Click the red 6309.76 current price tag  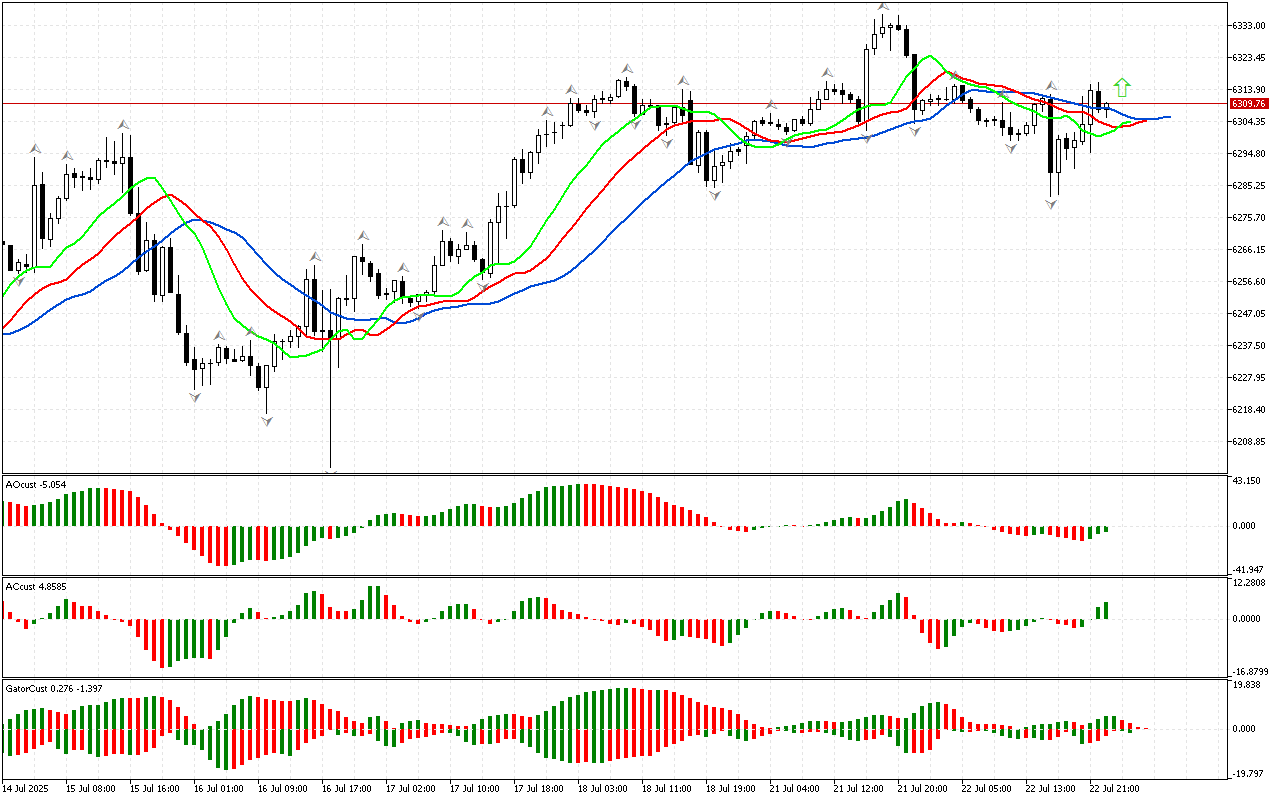pyautogui.click(x=1249, y=103)
